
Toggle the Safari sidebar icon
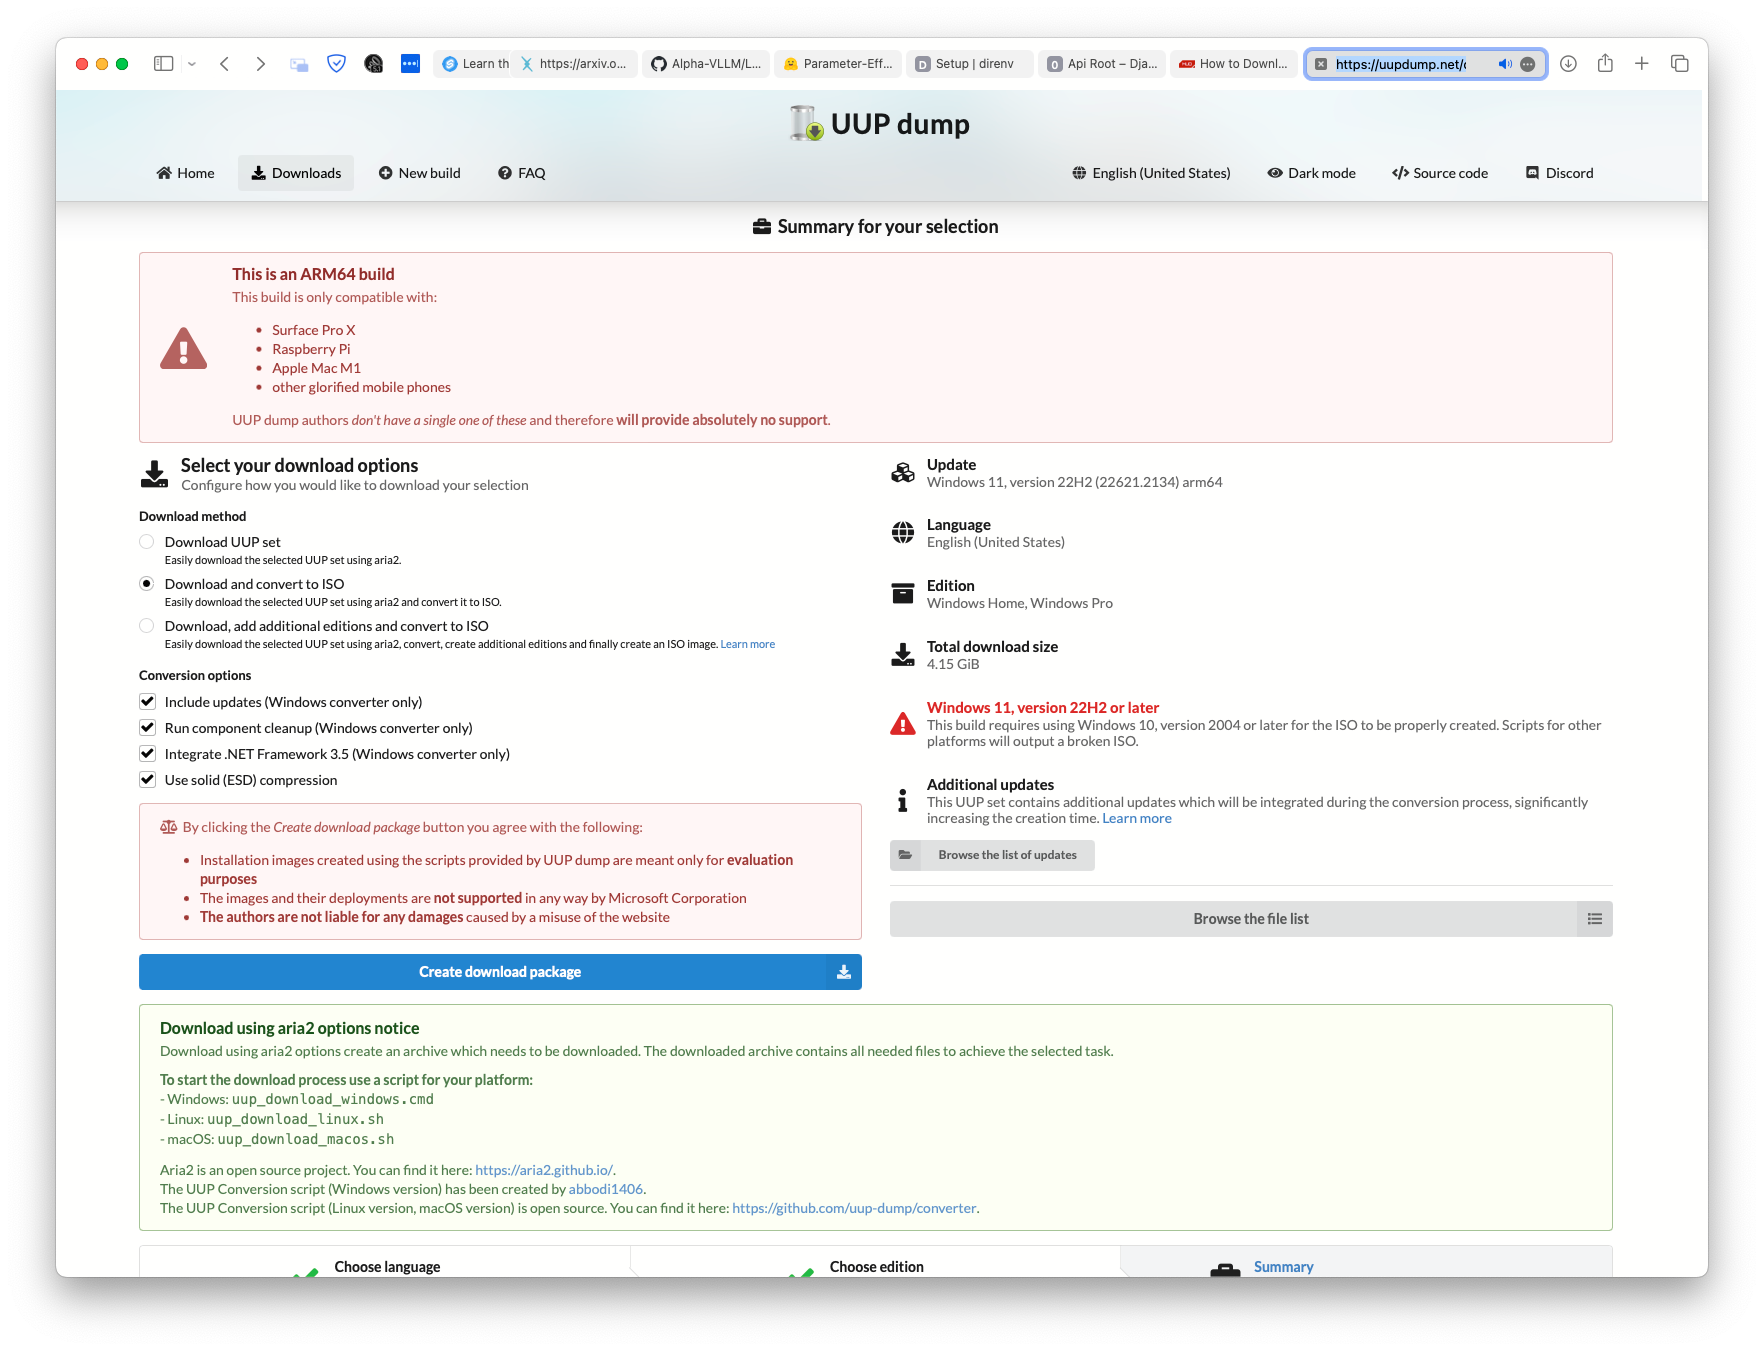coord(163,64)
